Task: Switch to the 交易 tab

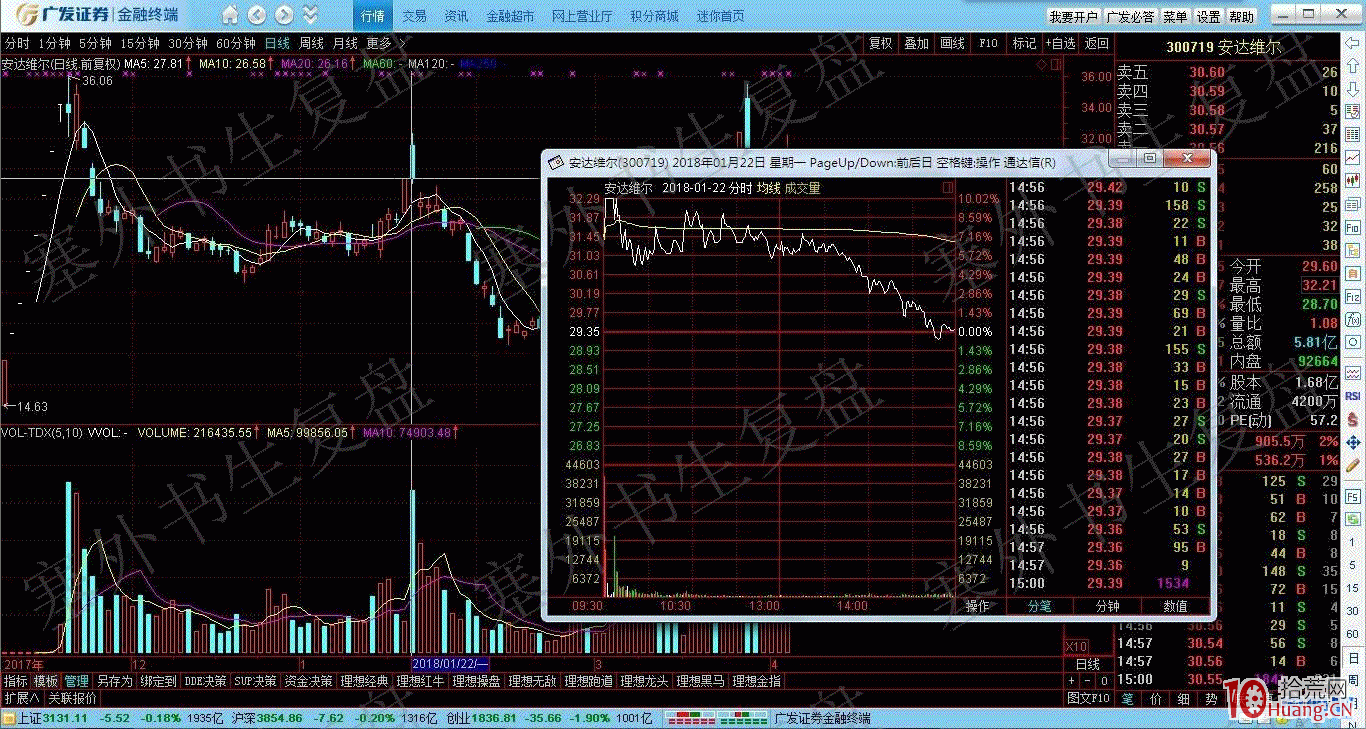Action: coord(414,16)
